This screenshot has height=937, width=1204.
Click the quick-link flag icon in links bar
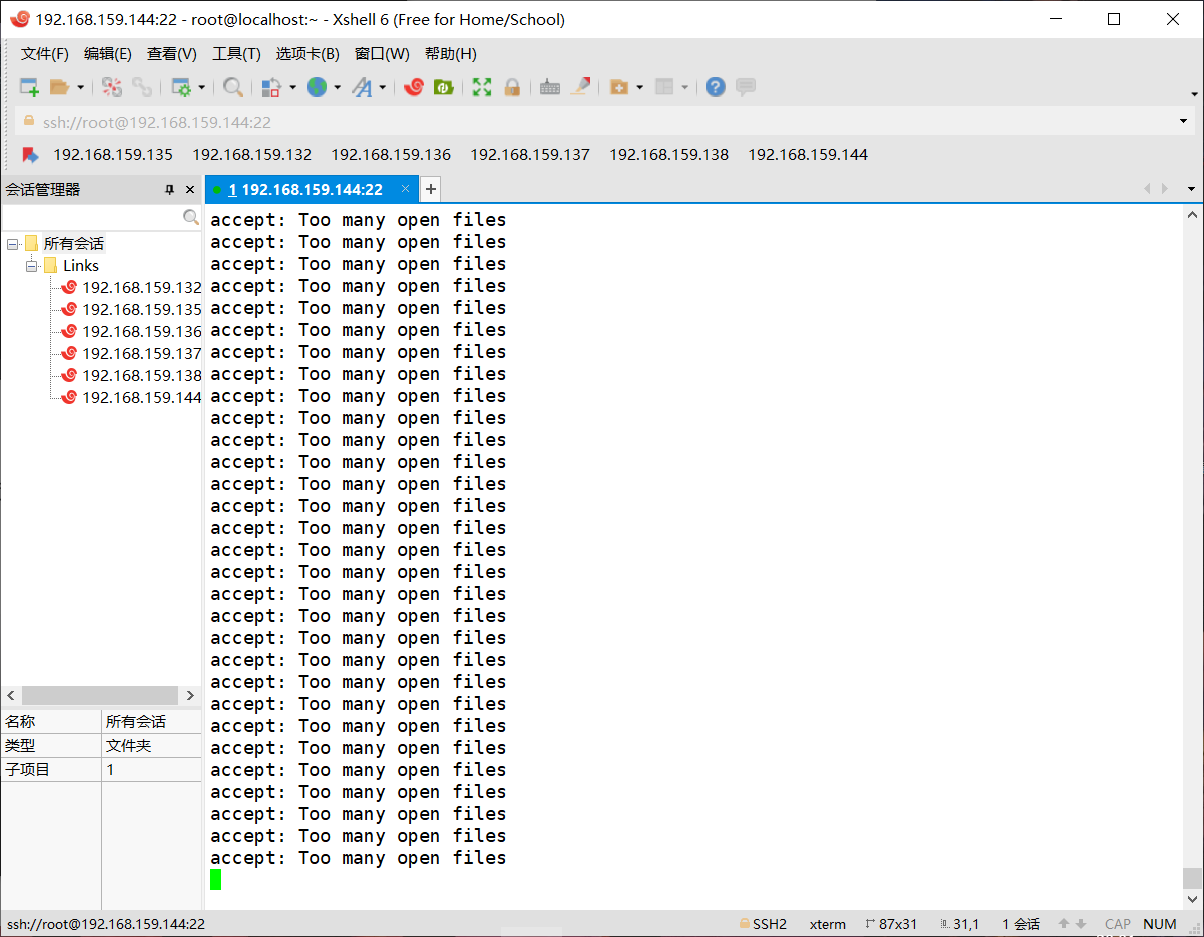tap(31, 155)
